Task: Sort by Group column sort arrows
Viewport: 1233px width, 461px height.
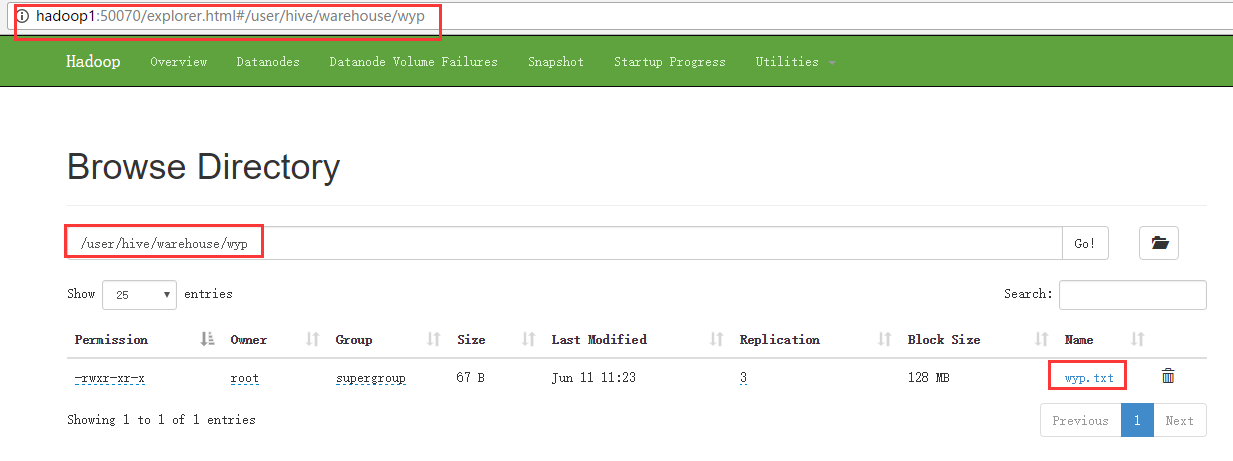Action: coord(433,340)
